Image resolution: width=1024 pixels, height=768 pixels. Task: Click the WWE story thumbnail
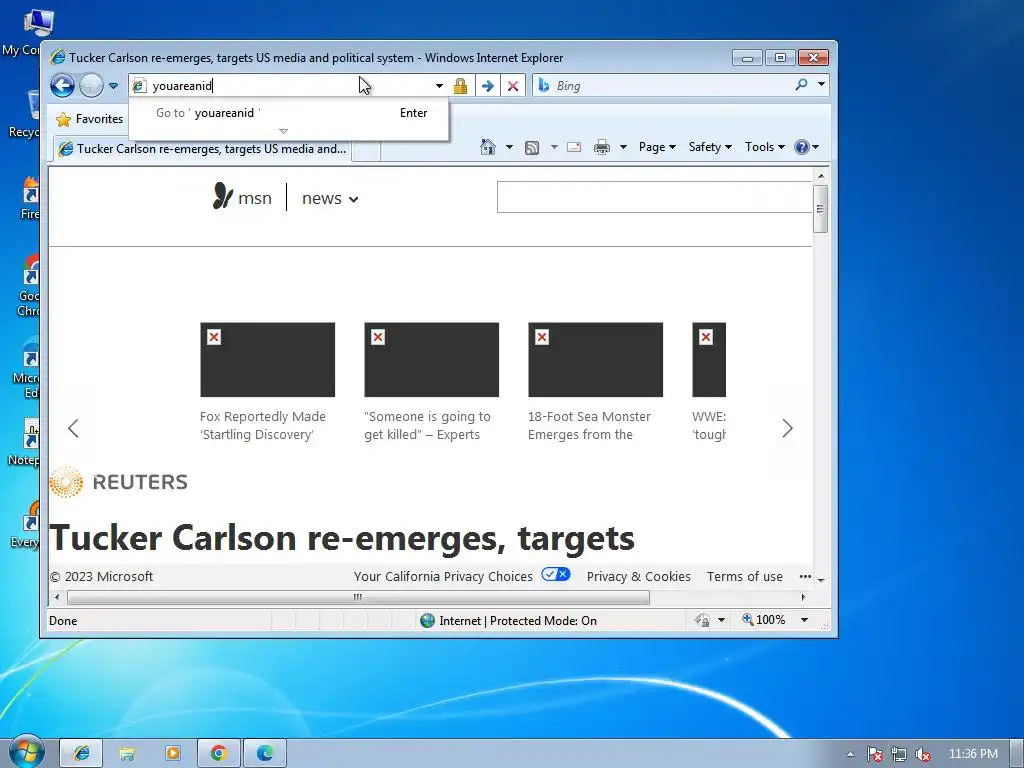point(709,359)
